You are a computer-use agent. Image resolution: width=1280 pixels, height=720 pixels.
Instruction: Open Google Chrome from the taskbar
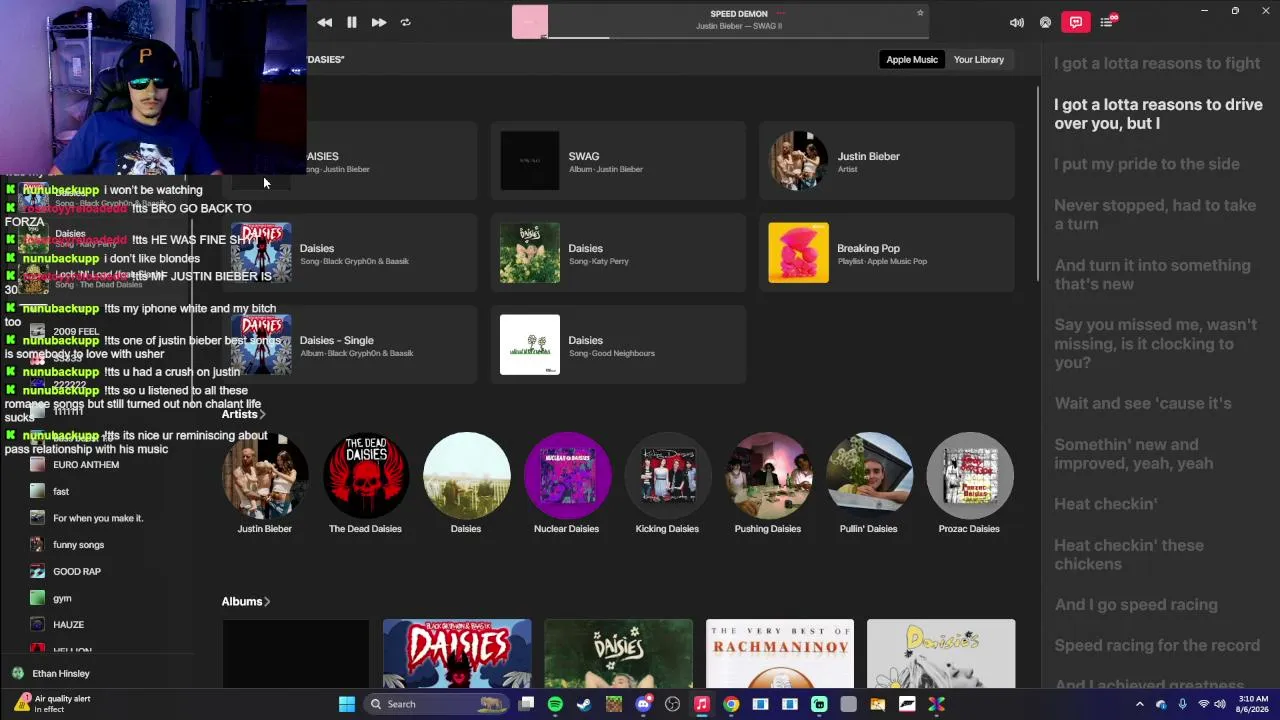tap(731, 704)
